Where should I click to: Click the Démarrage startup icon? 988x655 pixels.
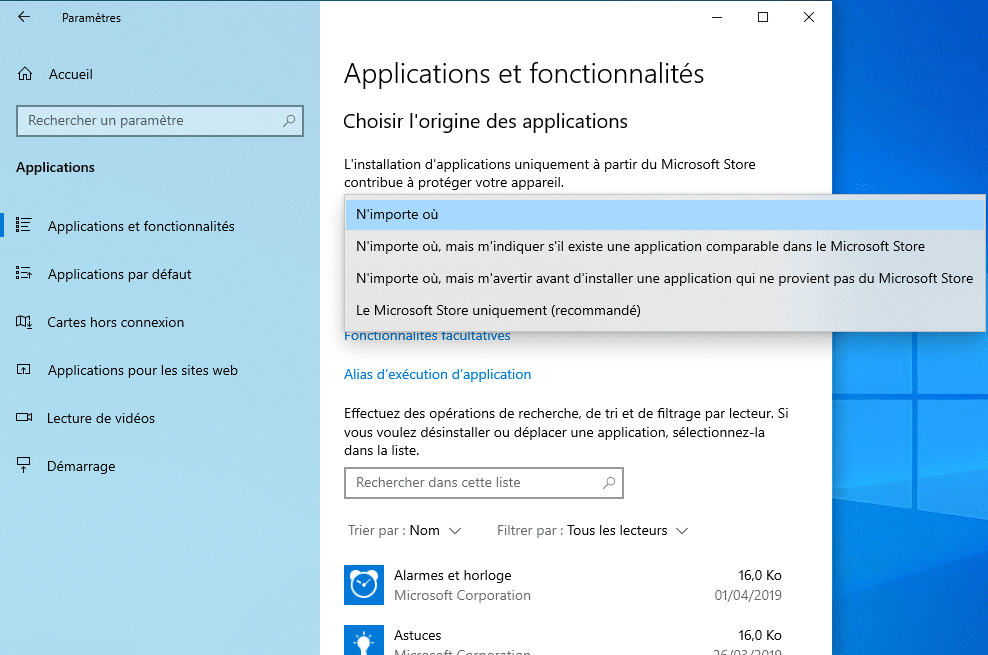pos(25,466)
